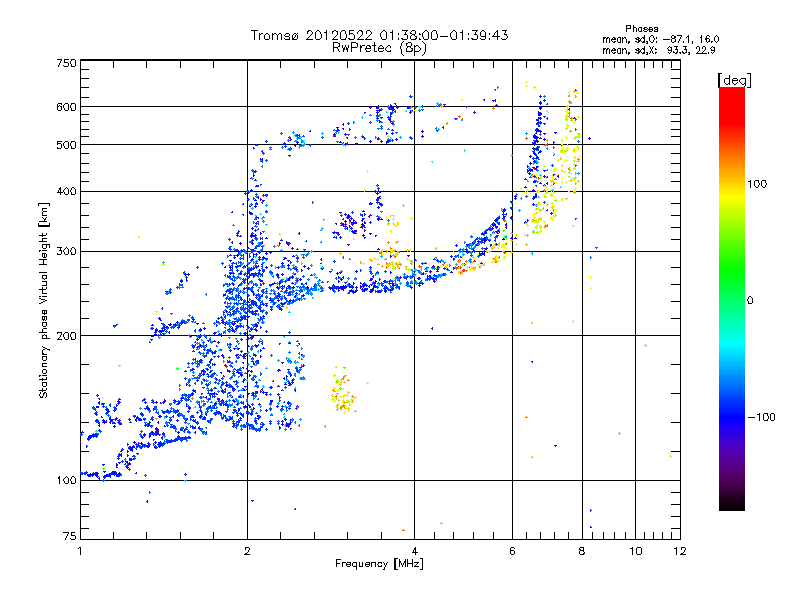Click the y-axis tick label '600'
The width and height of the screenshot is (800, 600).
[x=66, y=107]
